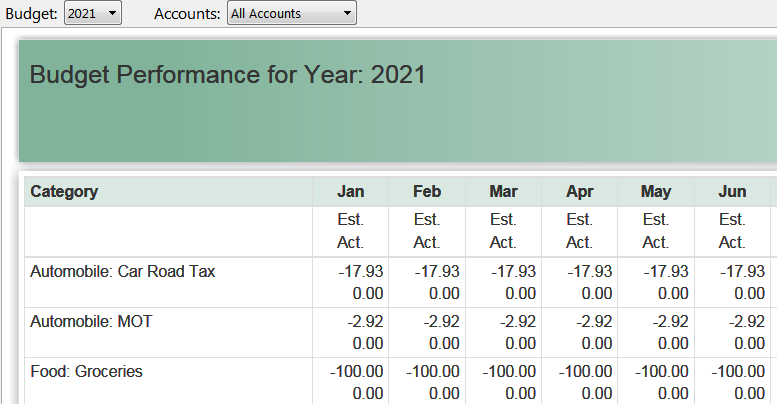Click the Mar column header
777x404 pixels.
pos(503,192)
